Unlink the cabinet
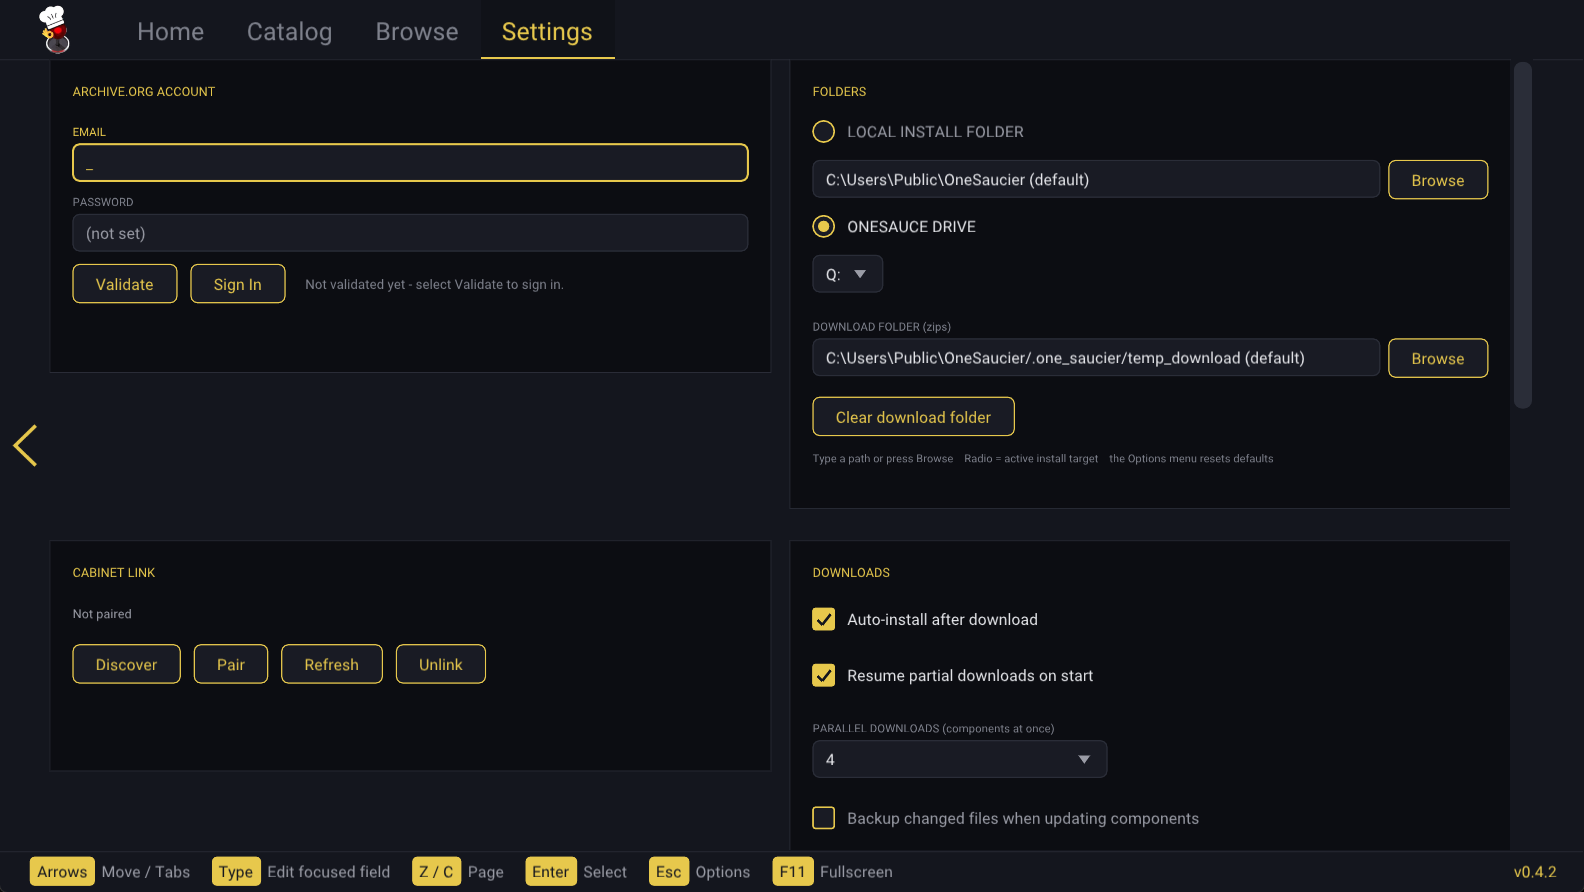 tap(441, 664)
